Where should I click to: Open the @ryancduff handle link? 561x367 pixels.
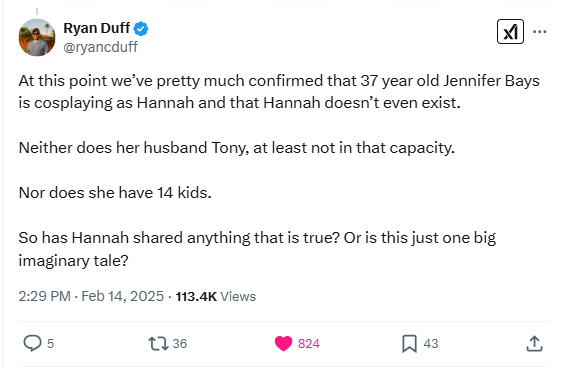[101, 47]
